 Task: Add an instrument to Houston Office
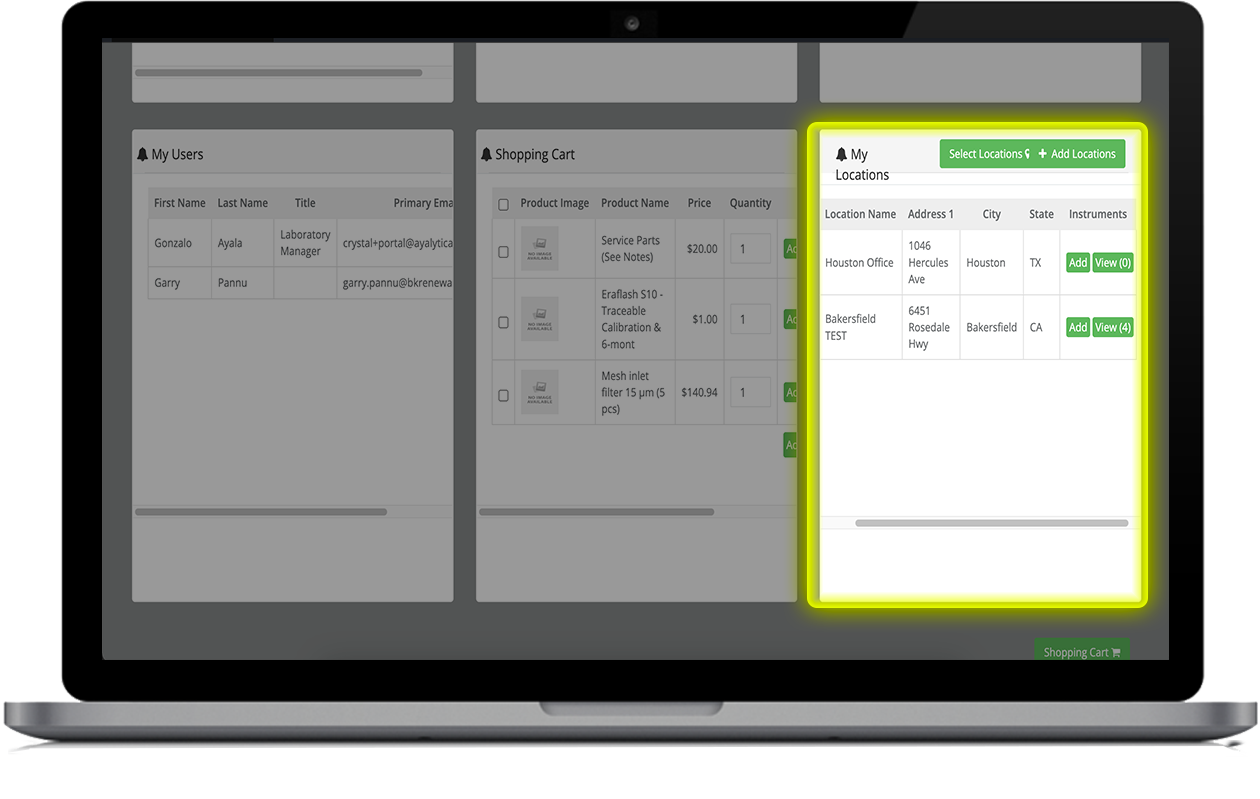pyautogui.click(x=1077, y=263)
